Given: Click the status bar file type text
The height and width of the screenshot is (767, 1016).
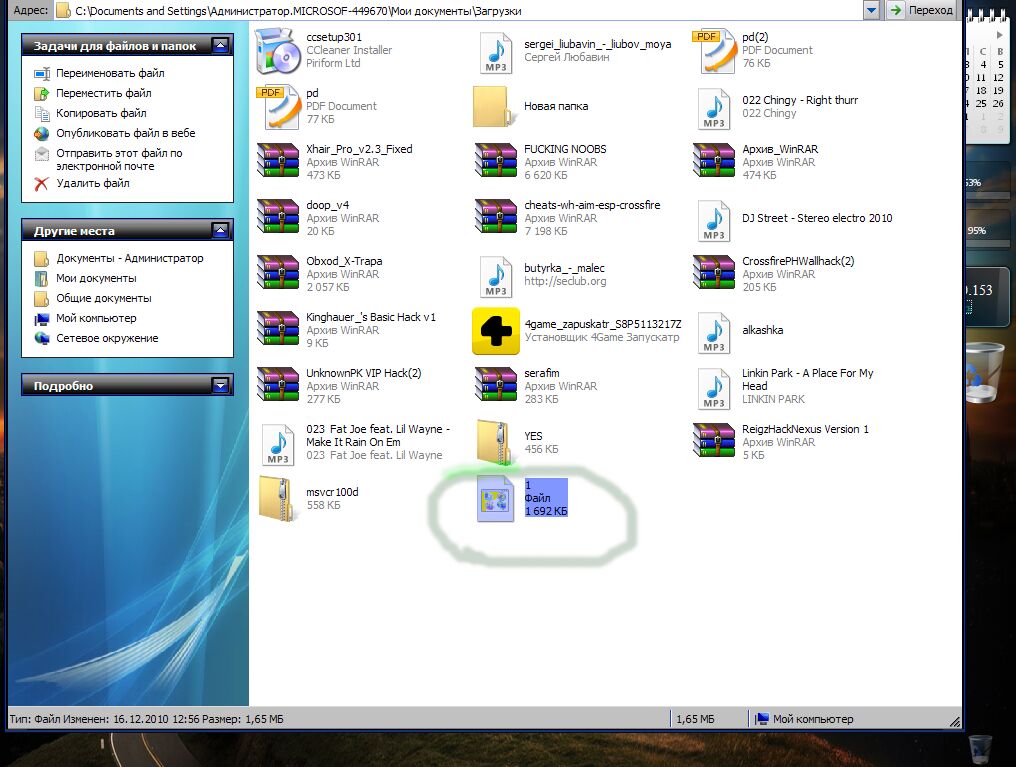Looking at the screenshot, I should click(x=146, y=719).
